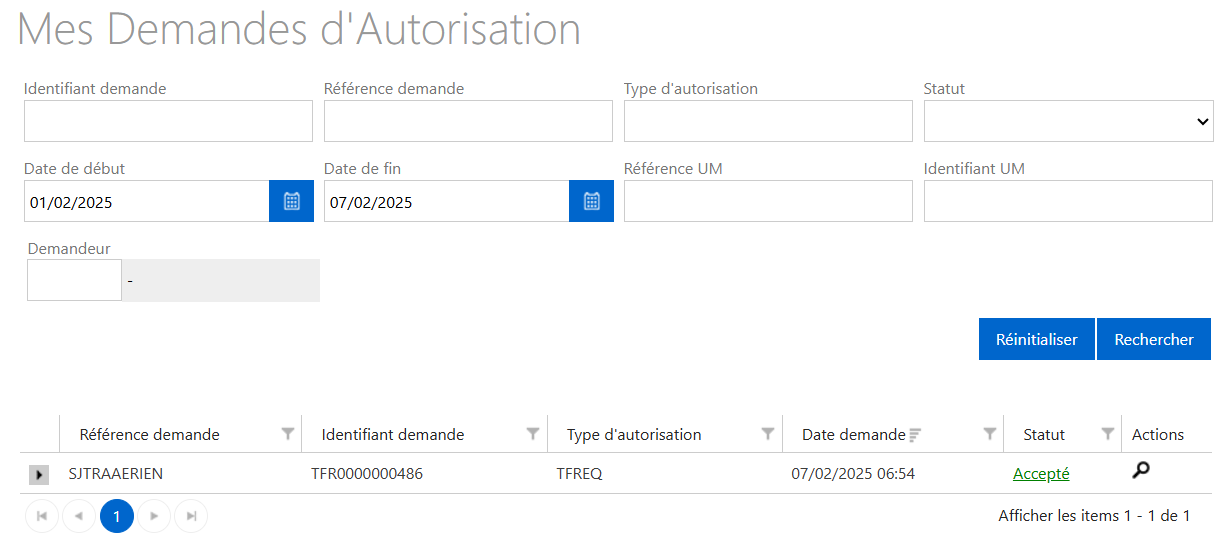Click the Identifiant demande search field
This screenshot has height=533, width=1222.
pos(168,121)
